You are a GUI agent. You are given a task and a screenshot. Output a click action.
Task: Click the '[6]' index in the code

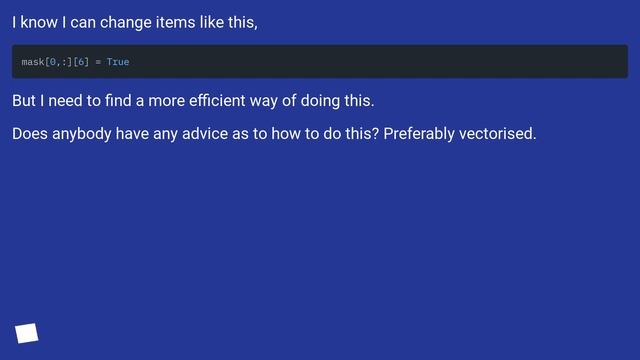(x=81, y=62)
